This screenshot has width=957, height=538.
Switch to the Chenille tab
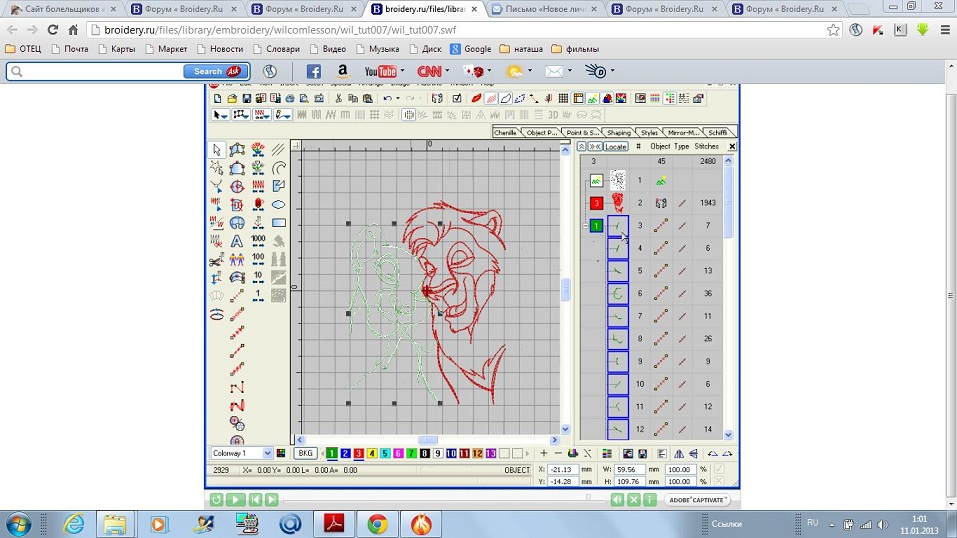tap(506, 132)
